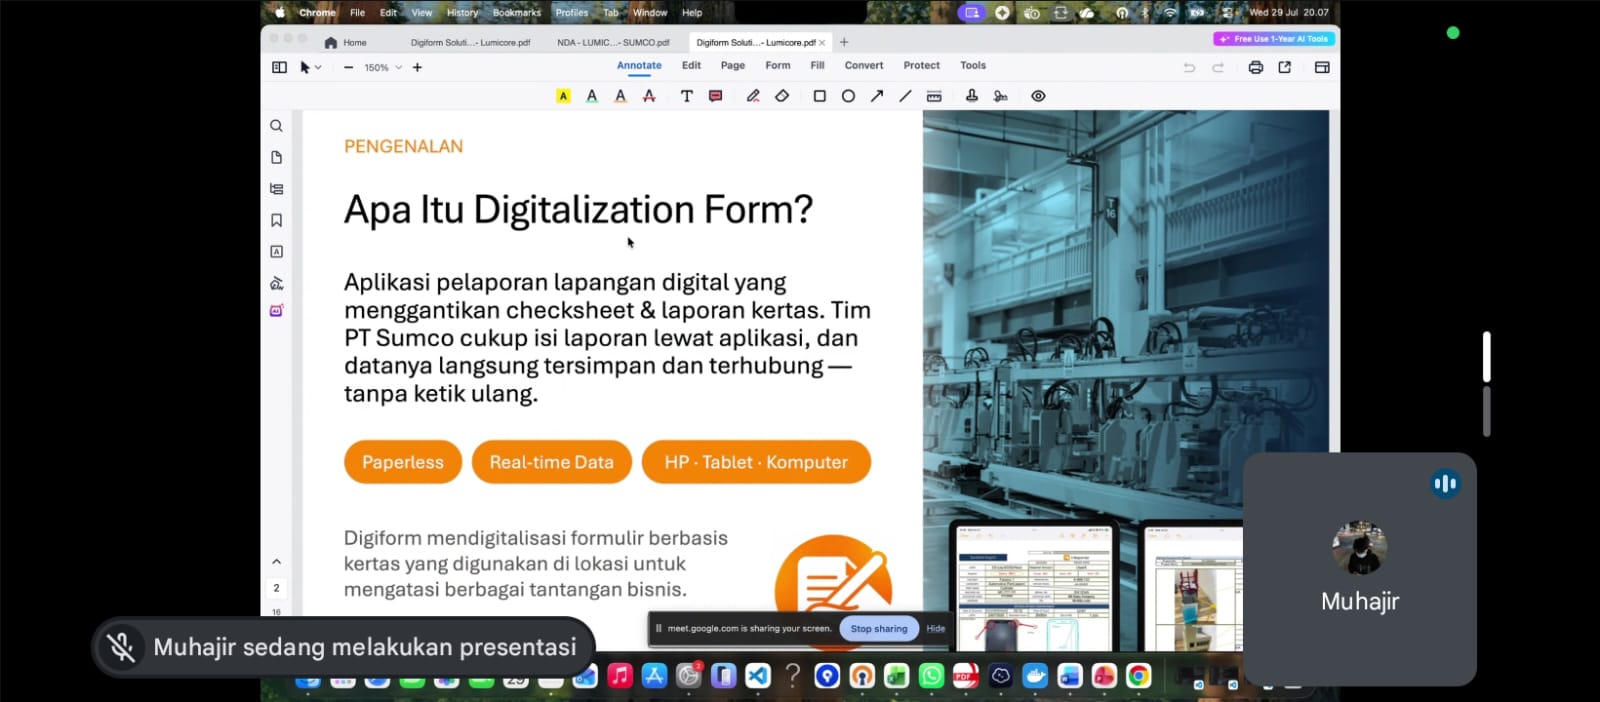Toggle the left sidebar panel layout button
Screen dimensions: 1600x702
pos(279,67)
